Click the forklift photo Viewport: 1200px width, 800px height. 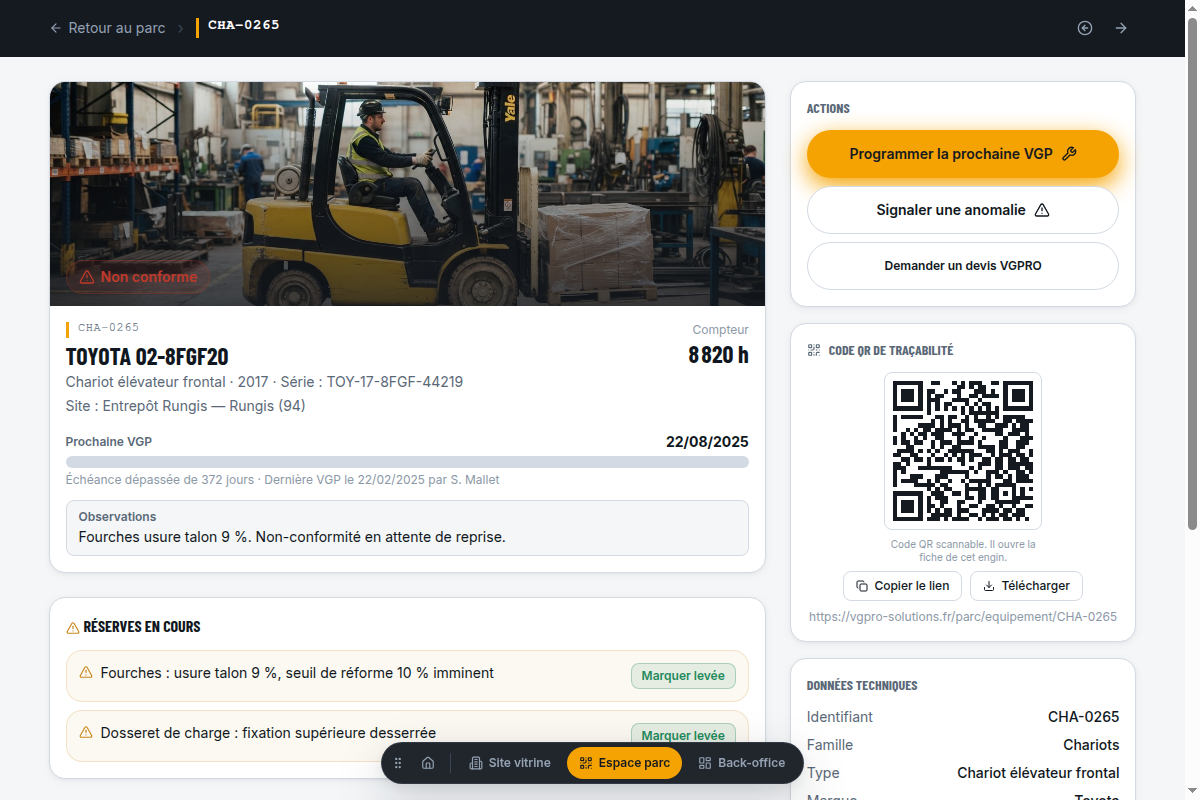[x=407, y=194]
